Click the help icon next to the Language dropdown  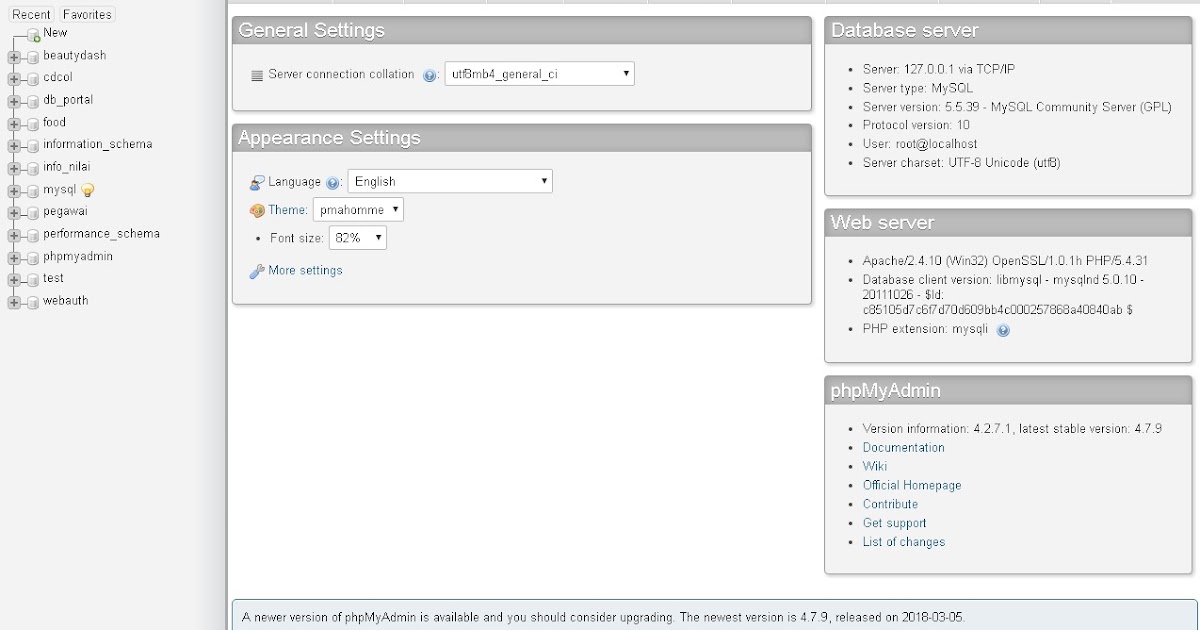[x=331, y=181]
